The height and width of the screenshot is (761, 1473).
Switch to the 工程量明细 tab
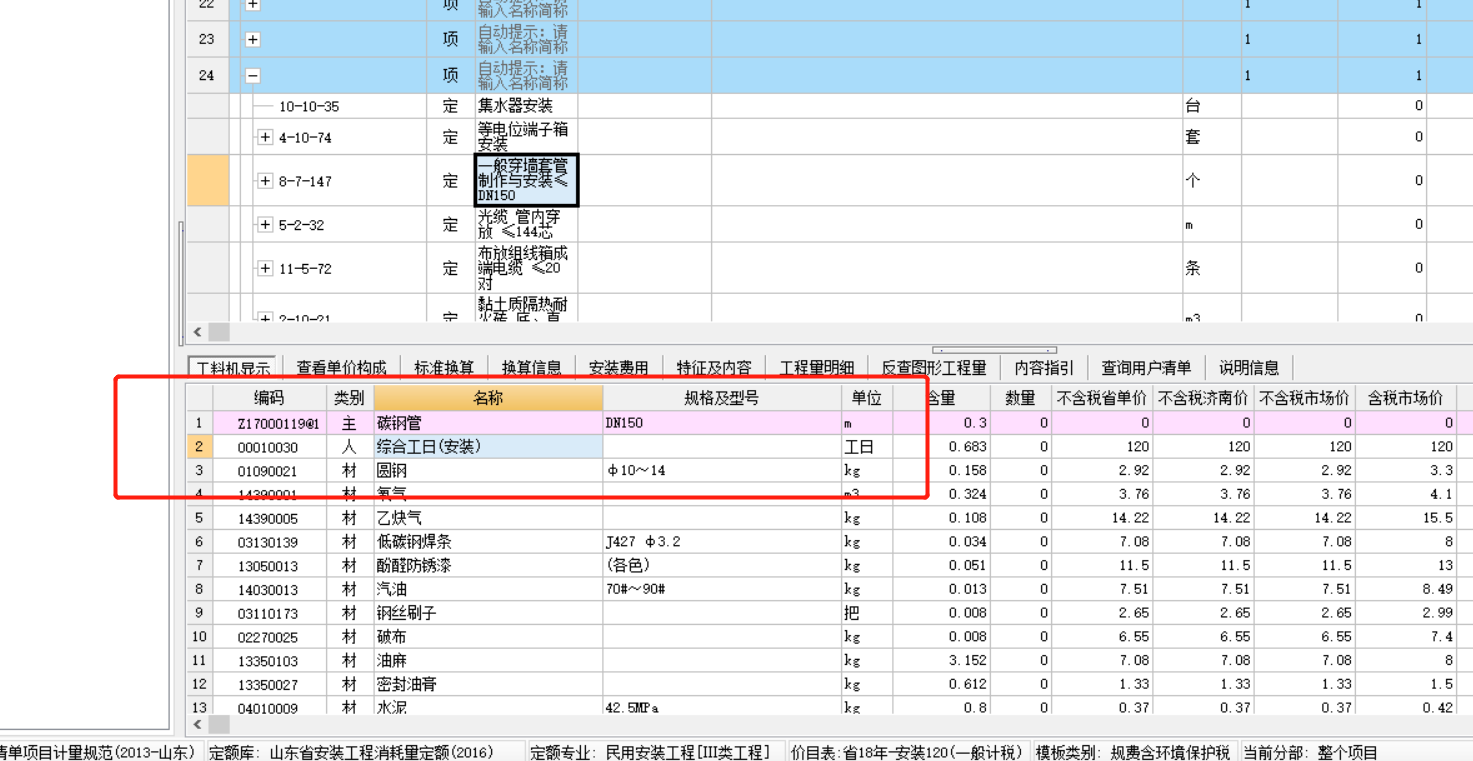coord(817,368)
